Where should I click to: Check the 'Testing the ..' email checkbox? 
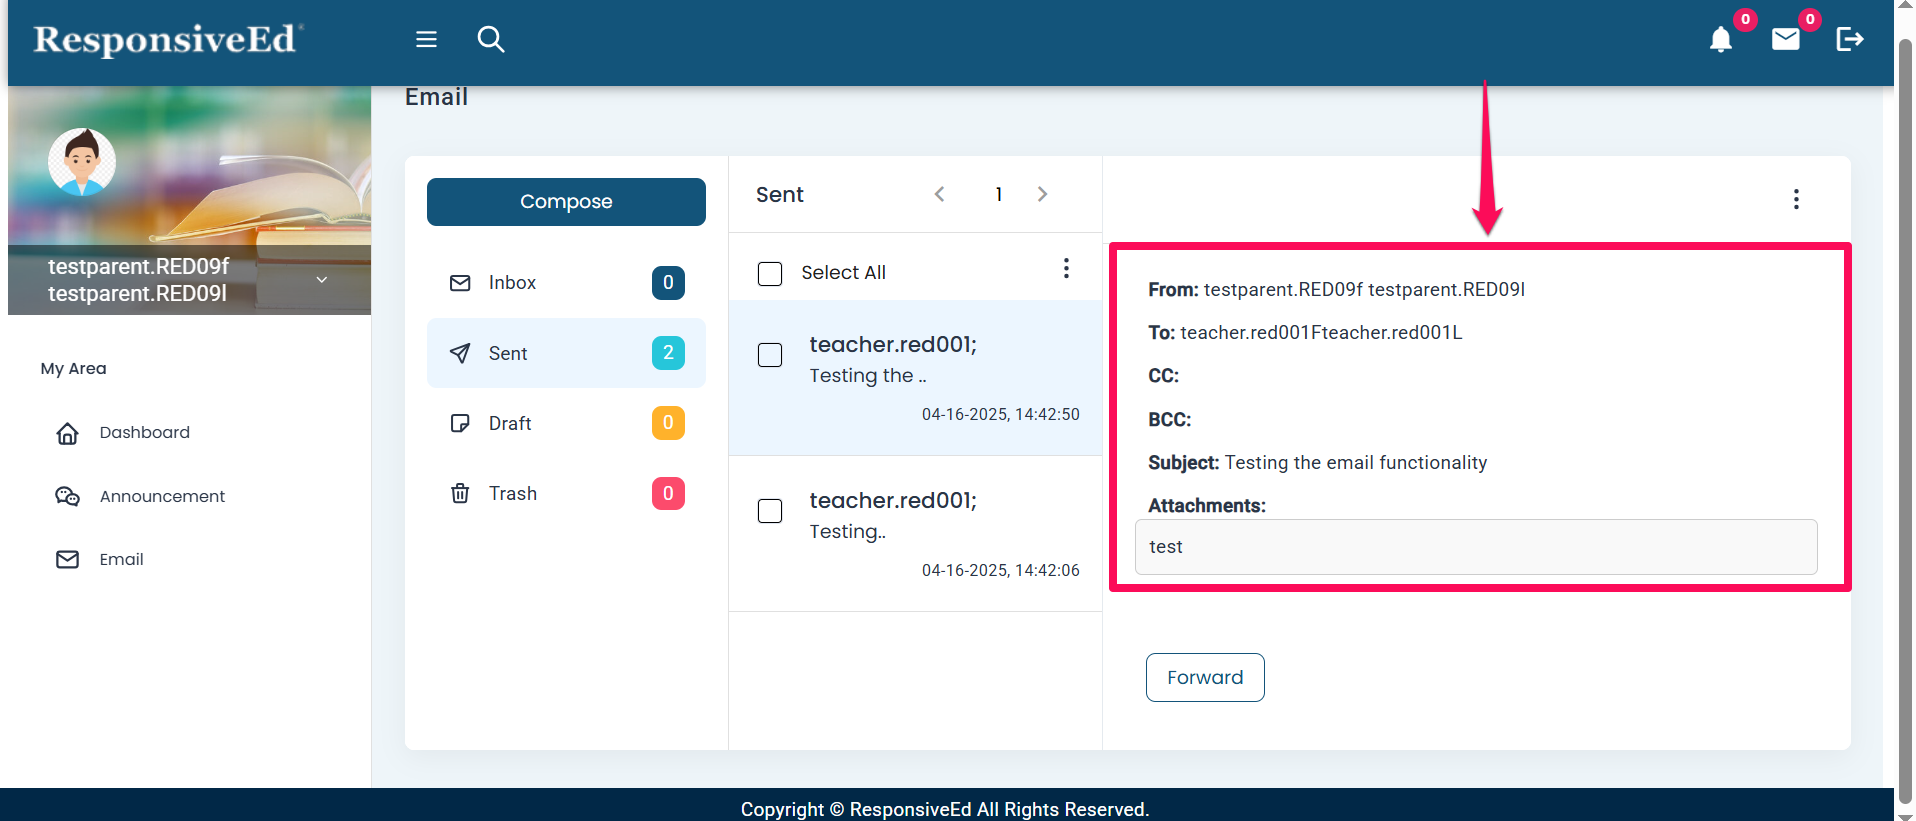coord(770,355)
